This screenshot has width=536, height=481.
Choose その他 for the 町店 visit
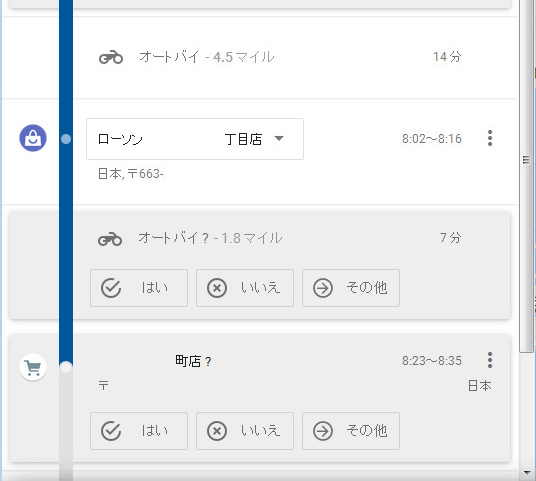pyautogui.click(x=351, y=431)
